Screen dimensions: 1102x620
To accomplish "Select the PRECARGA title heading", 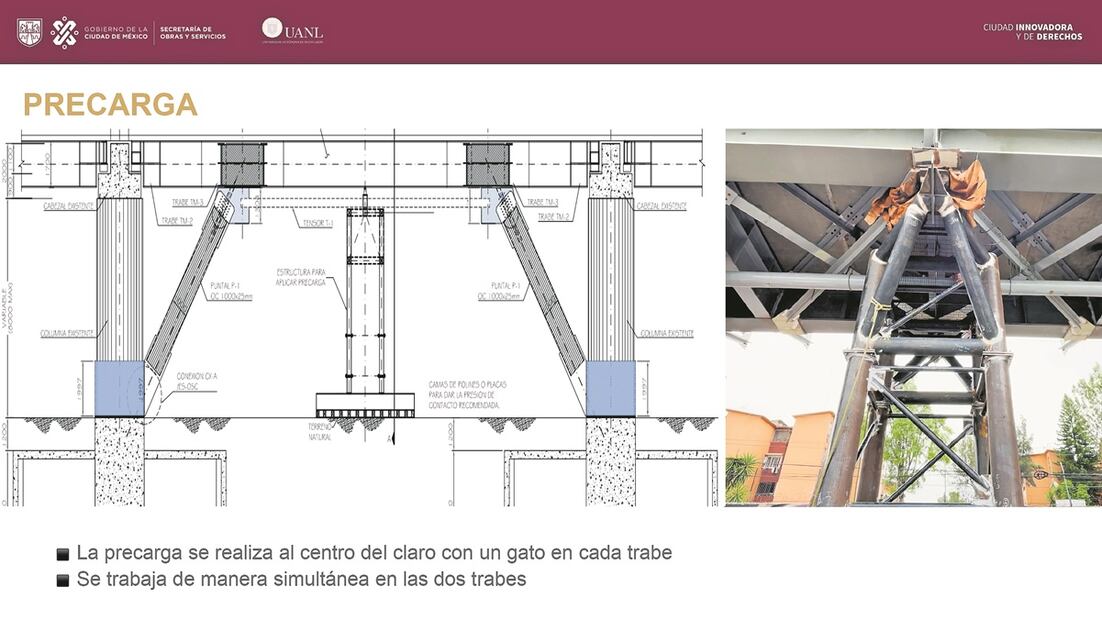I will (112, 103).
